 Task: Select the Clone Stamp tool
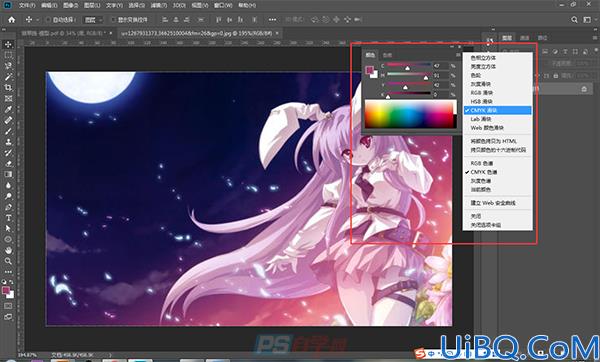click(8, 142)
